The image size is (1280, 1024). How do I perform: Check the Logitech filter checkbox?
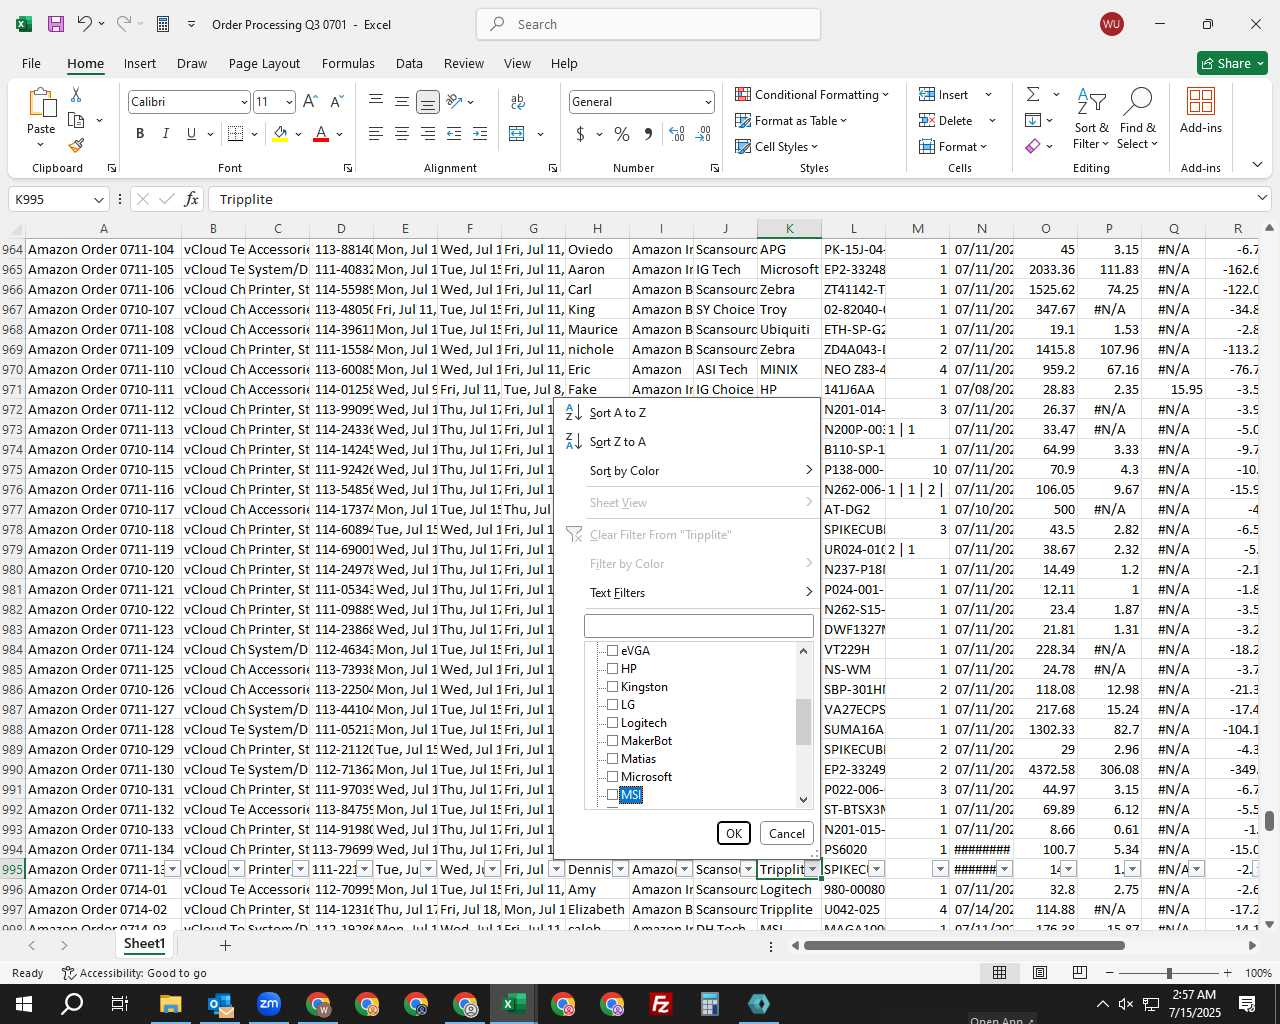pyautogui.click(x=613, y=722)
